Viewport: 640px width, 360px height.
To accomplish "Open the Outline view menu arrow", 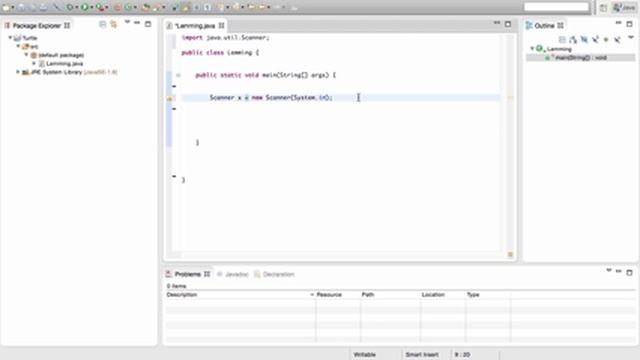I will (x=631, y=37).
